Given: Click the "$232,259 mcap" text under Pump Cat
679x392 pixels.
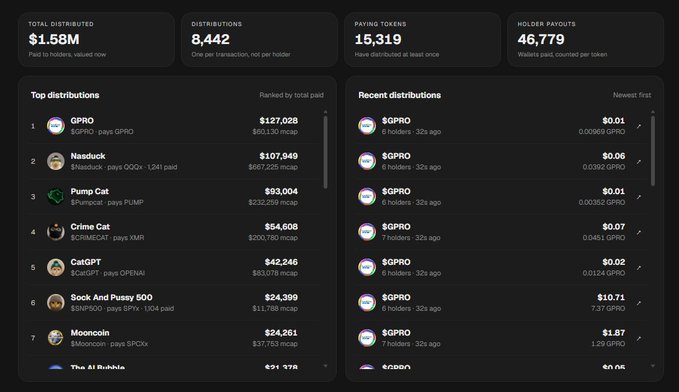Looking at the screenshot, I should (273, 203).
